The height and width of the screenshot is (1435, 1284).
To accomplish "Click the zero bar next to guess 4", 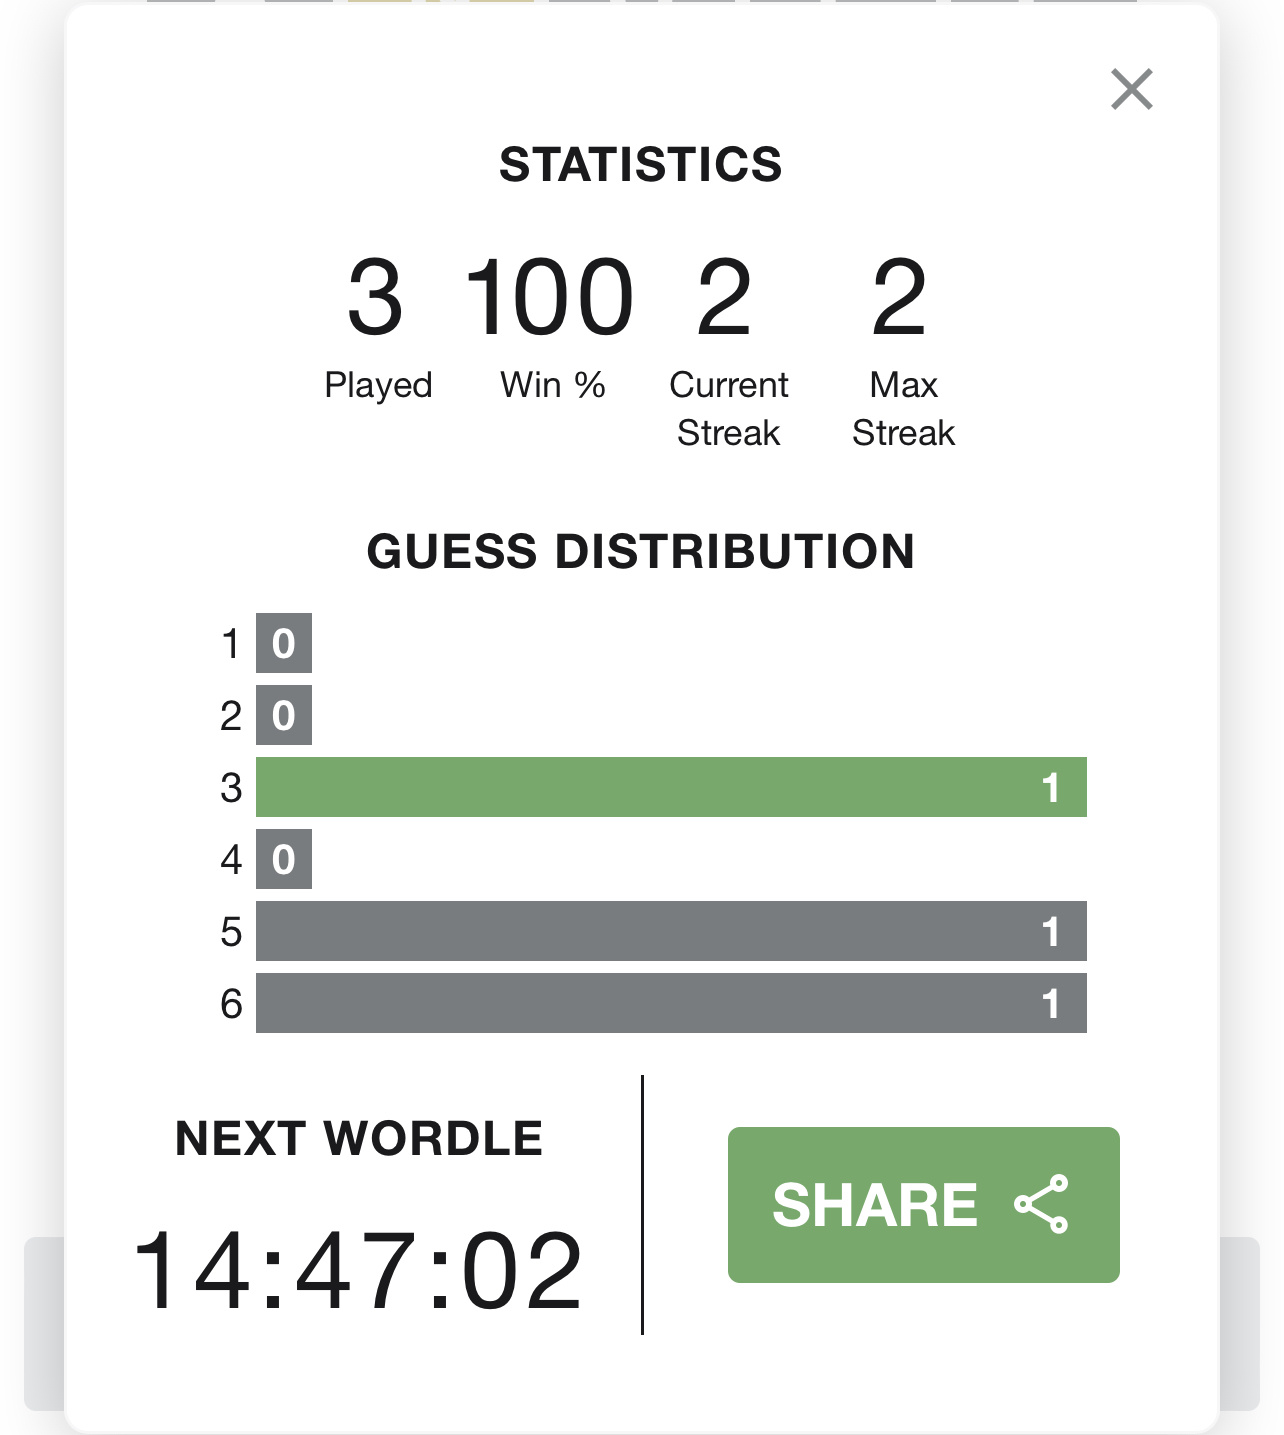I will pyautogui.click(x=284, y=859).
